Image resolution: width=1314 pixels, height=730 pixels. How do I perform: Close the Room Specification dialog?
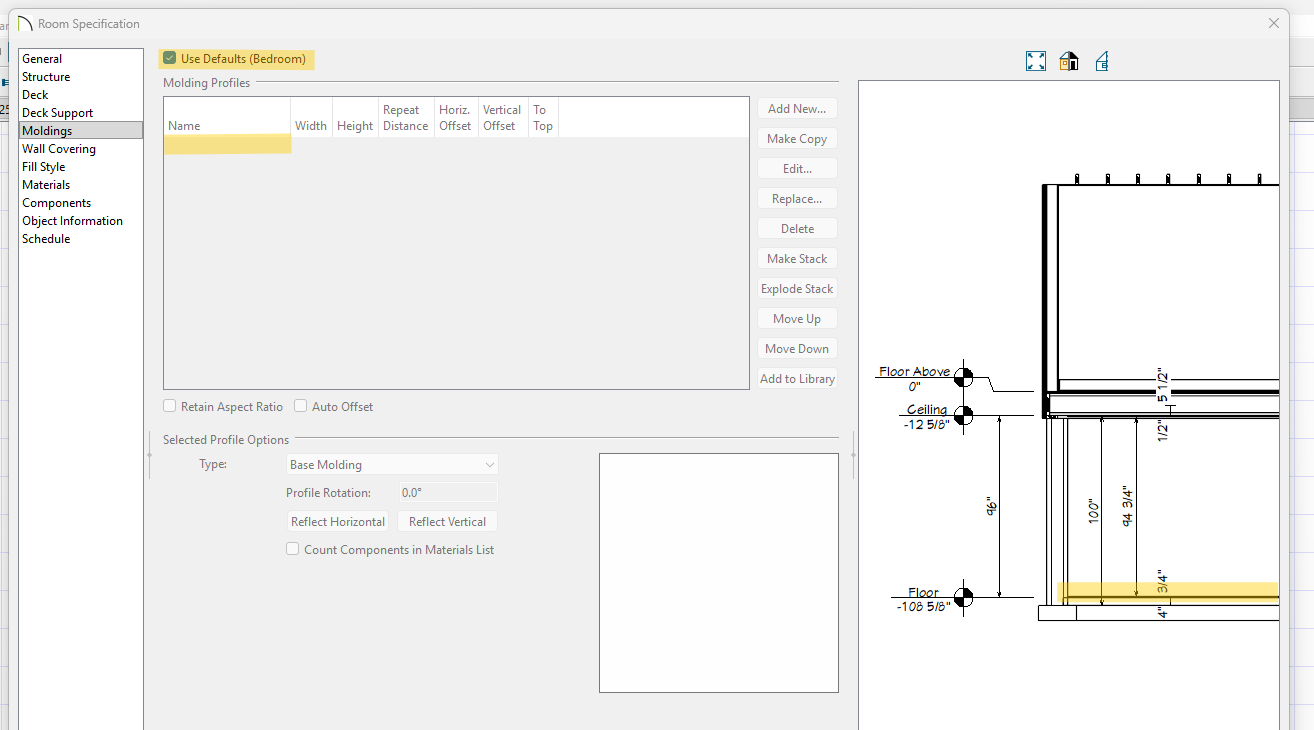coord(1273,23)
